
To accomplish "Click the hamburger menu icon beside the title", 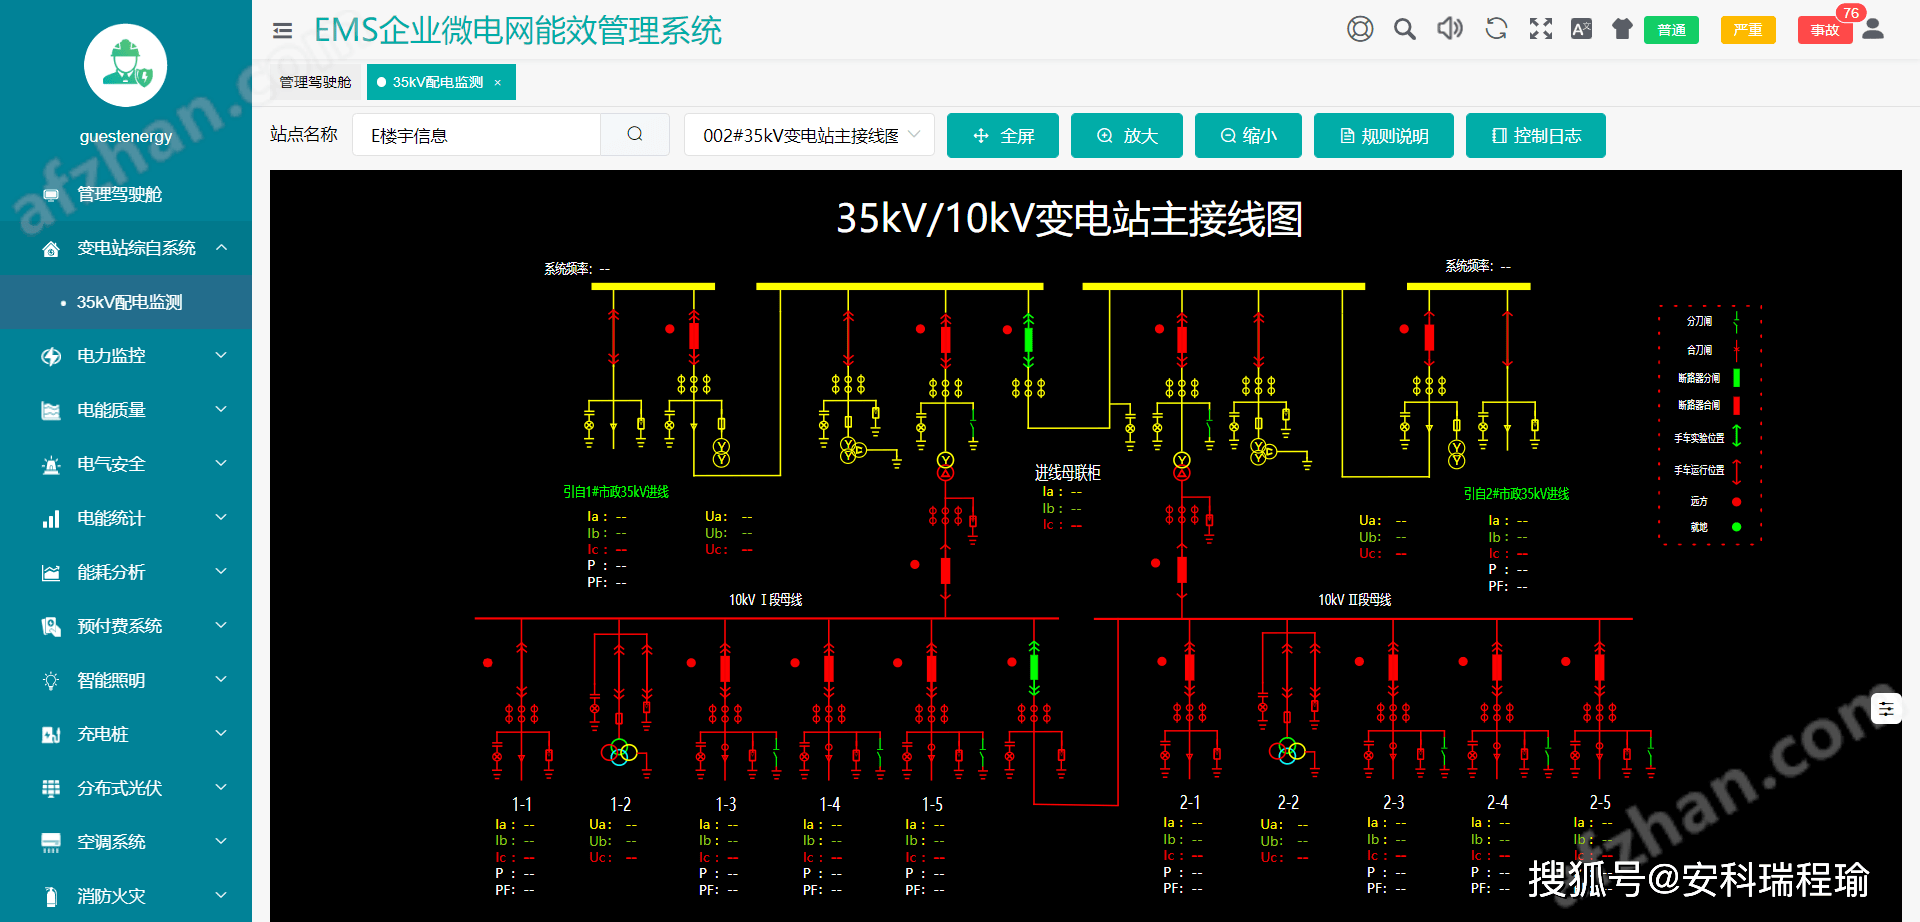I will tap(283, 30).
